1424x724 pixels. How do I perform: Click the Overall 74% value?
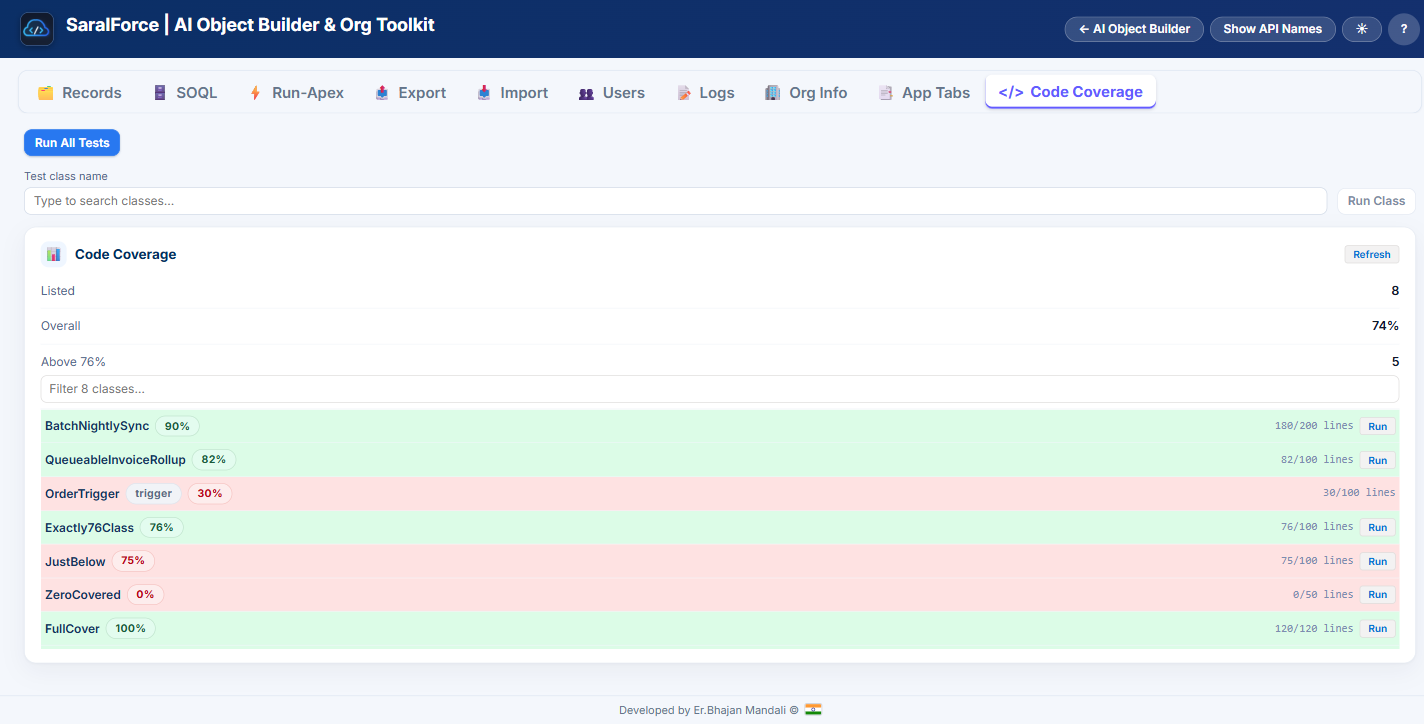point(1385,326)
